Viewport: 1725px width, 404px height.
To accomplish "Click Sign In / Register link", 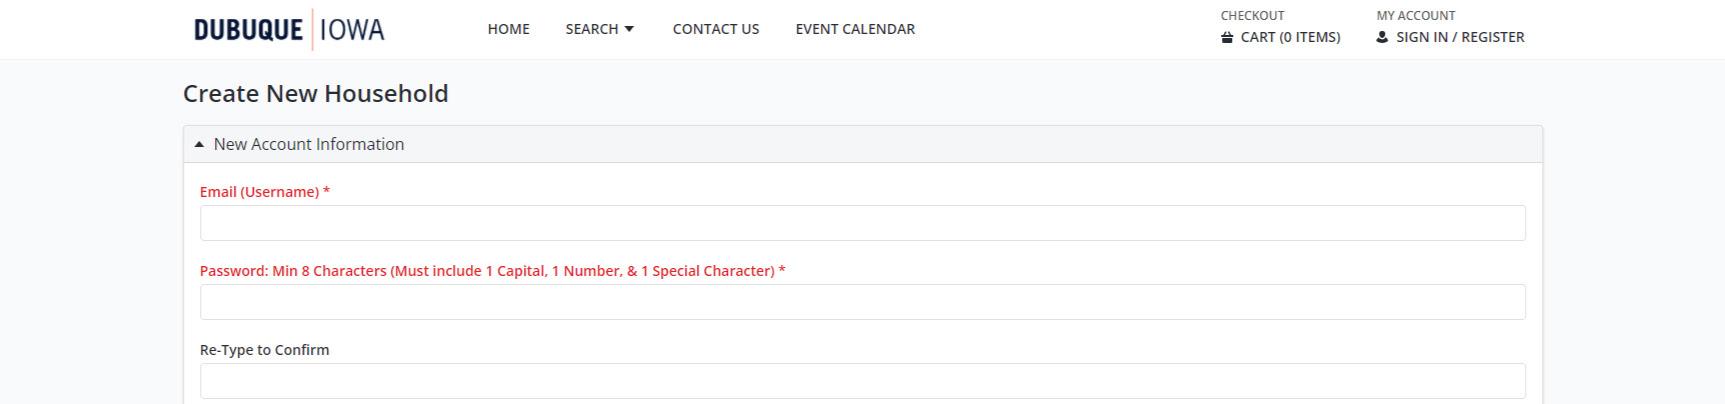I will [x=1460, y=37].
